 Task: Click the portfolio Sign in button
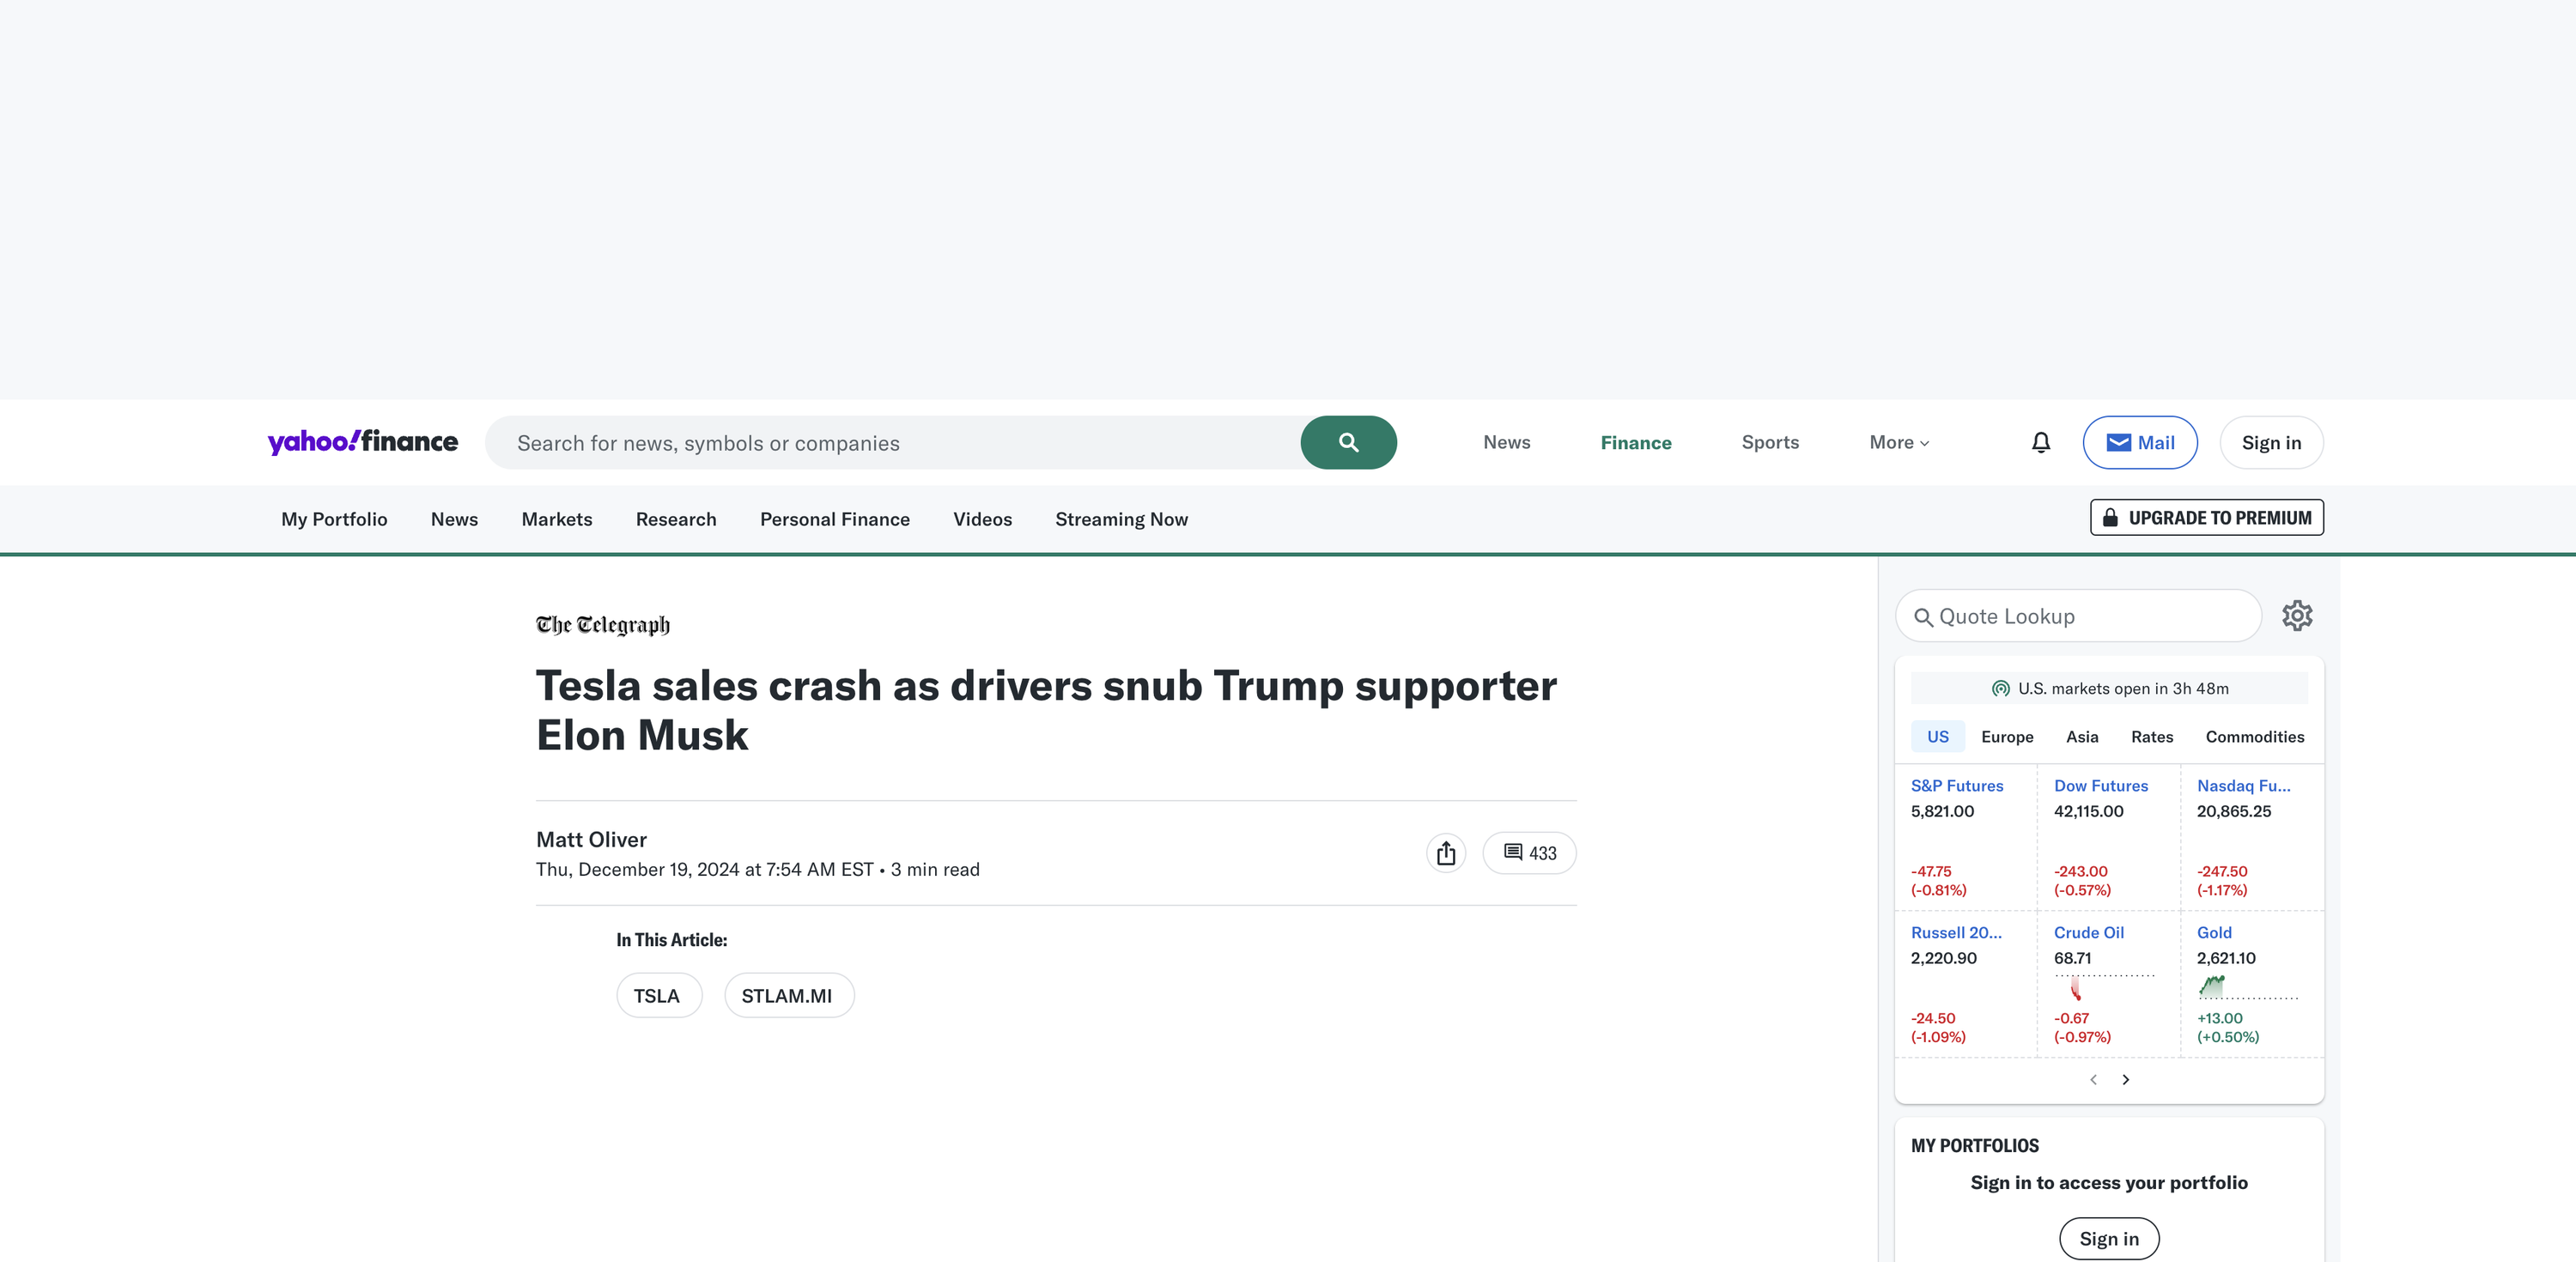(2108, 1238)
